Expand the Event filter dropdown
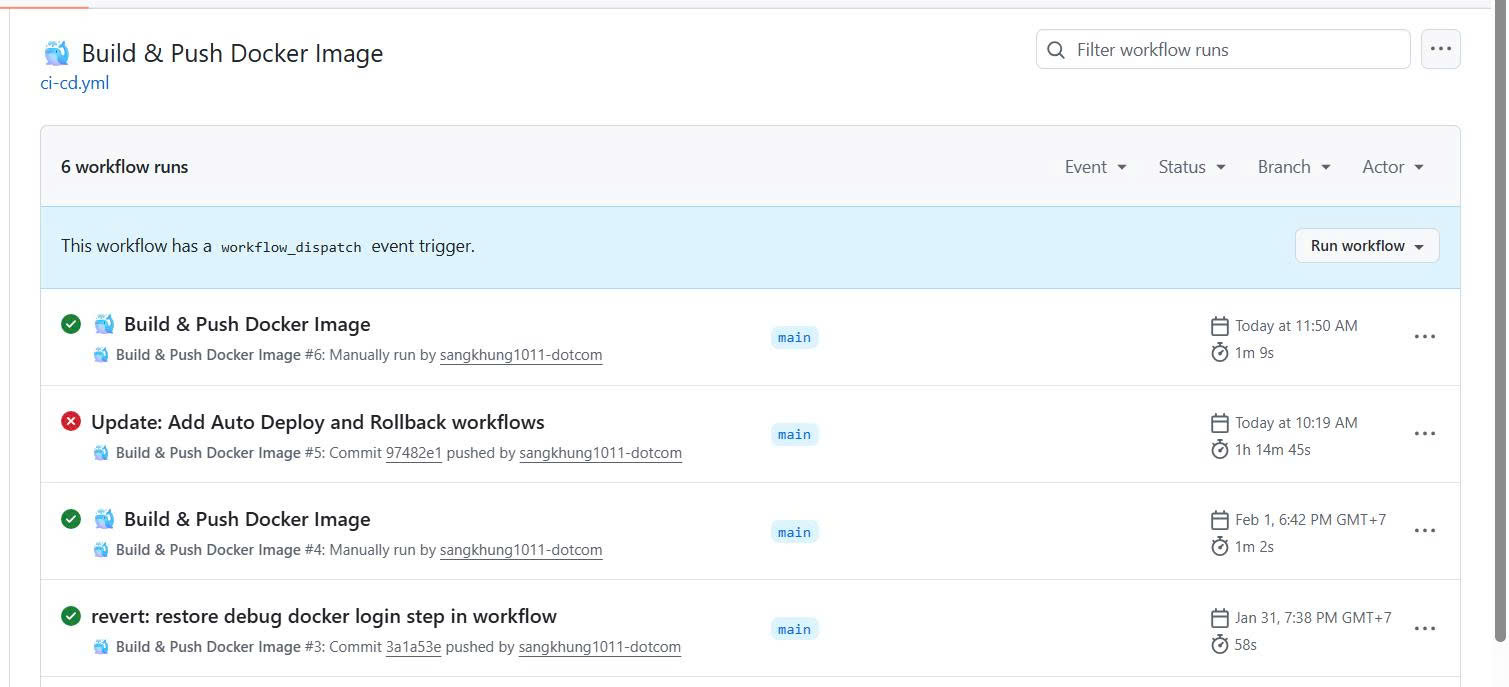Viewport: 1509px width, 687px height. (x=1095, y=167)
